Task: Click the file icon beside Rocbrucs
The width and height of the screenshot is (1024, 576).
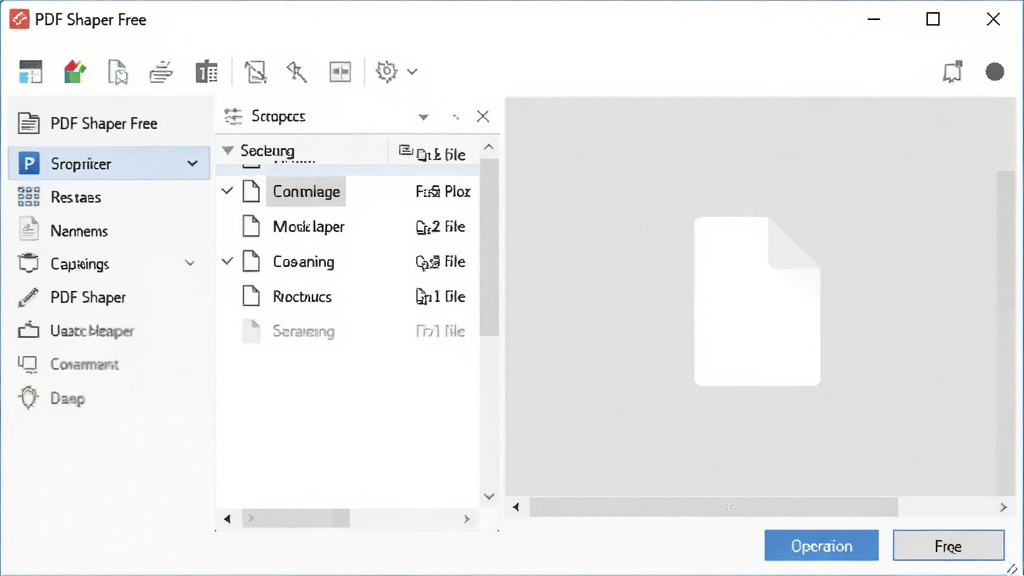Action: coord(251,296)
